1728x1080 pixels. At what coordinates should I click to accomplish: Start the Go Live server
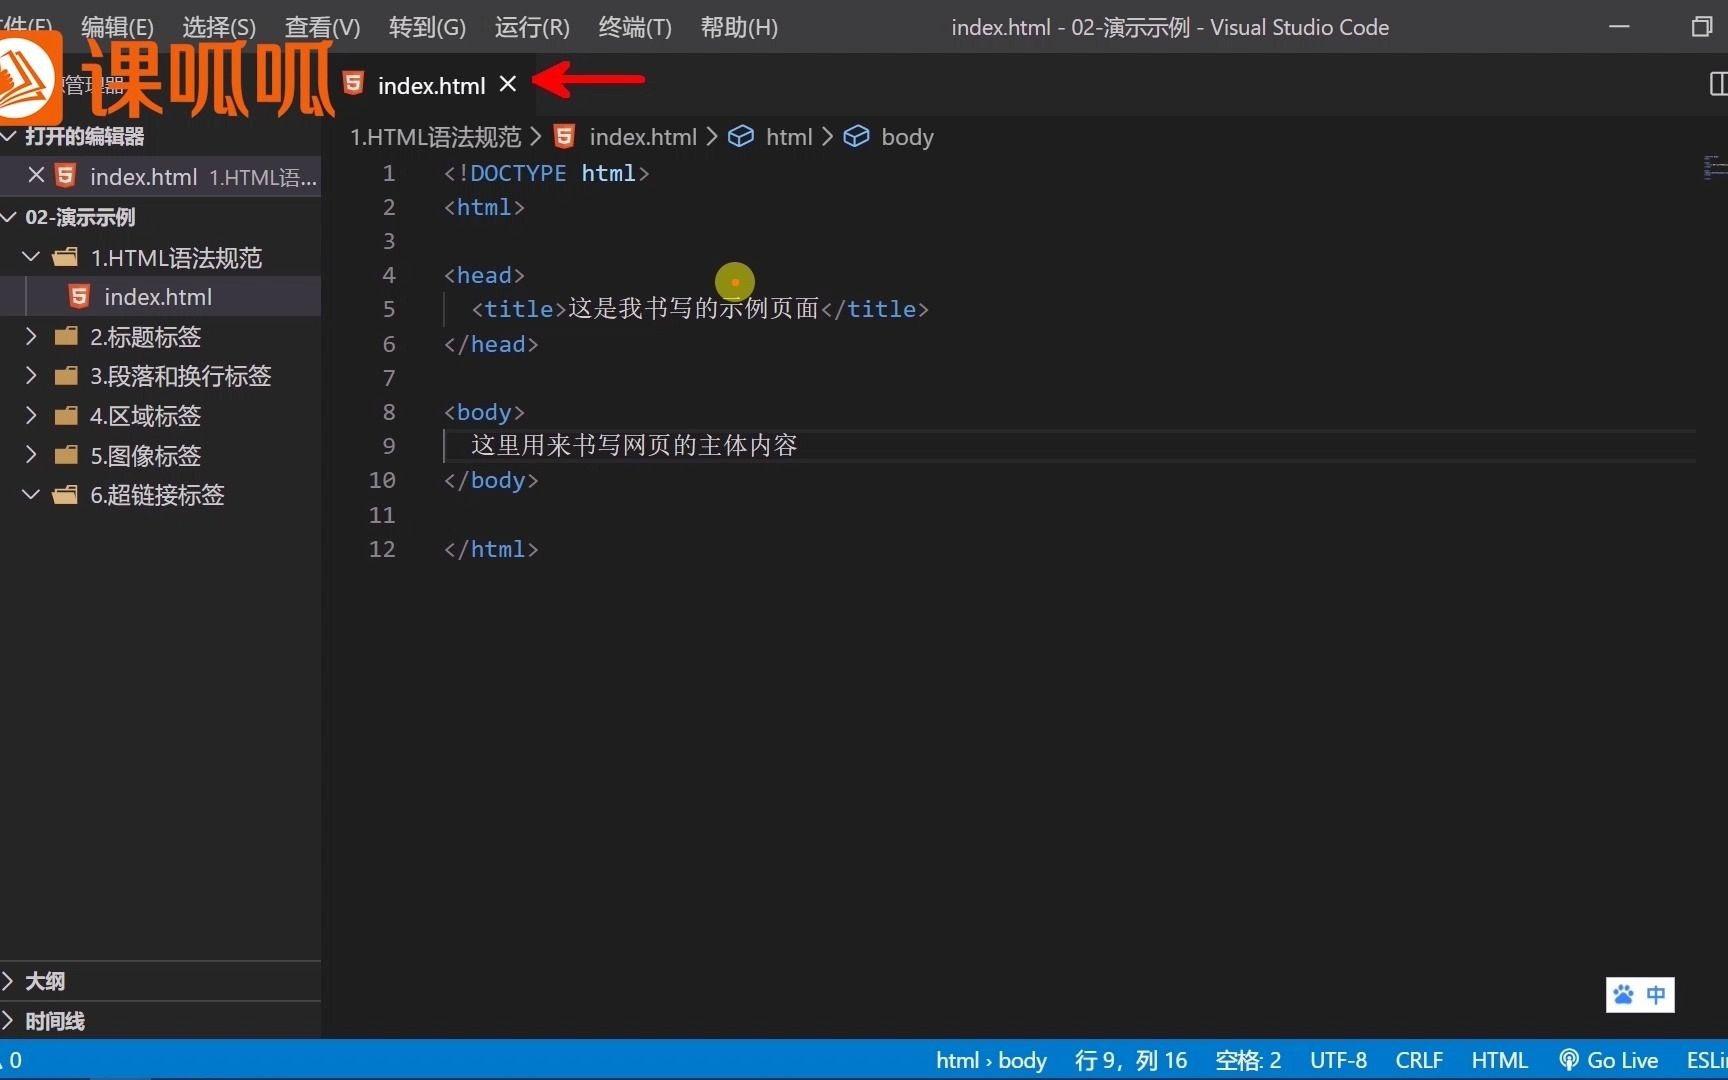[x=1608, y=1060]
